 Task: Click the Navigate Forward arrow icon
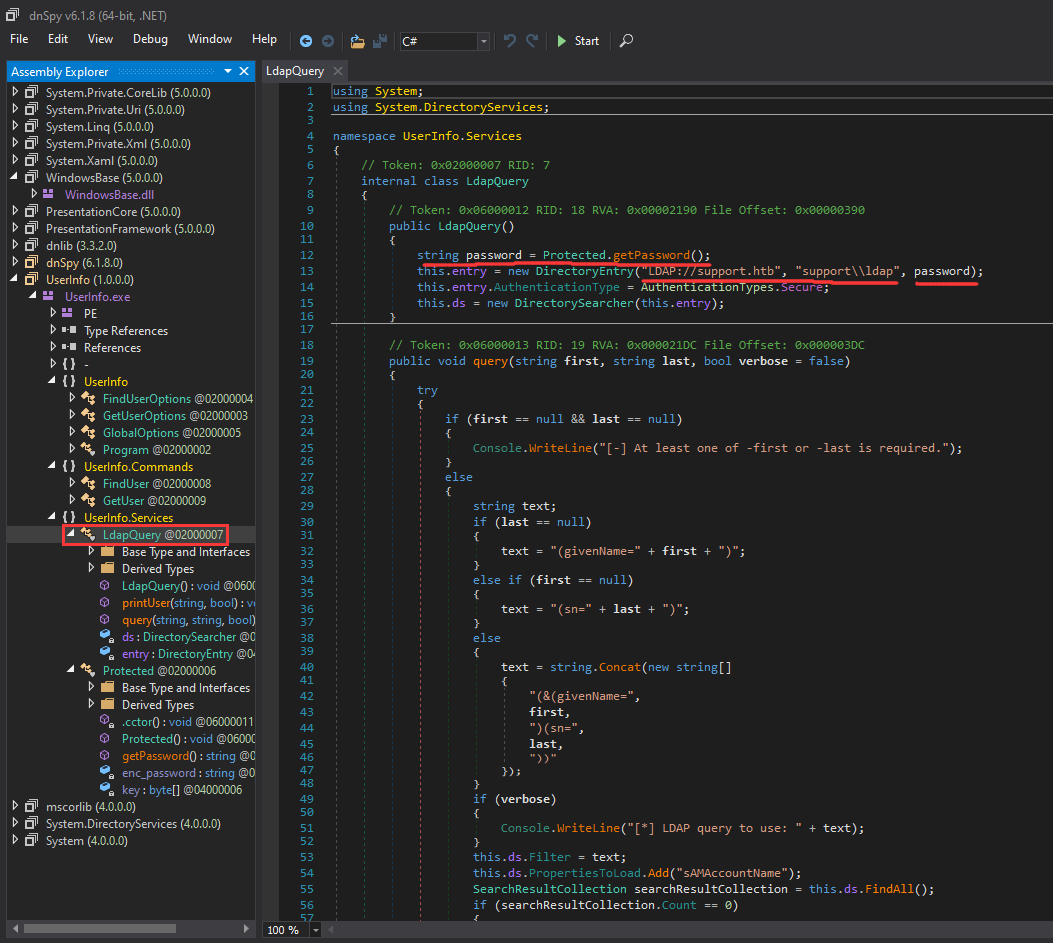coord(328,41)
